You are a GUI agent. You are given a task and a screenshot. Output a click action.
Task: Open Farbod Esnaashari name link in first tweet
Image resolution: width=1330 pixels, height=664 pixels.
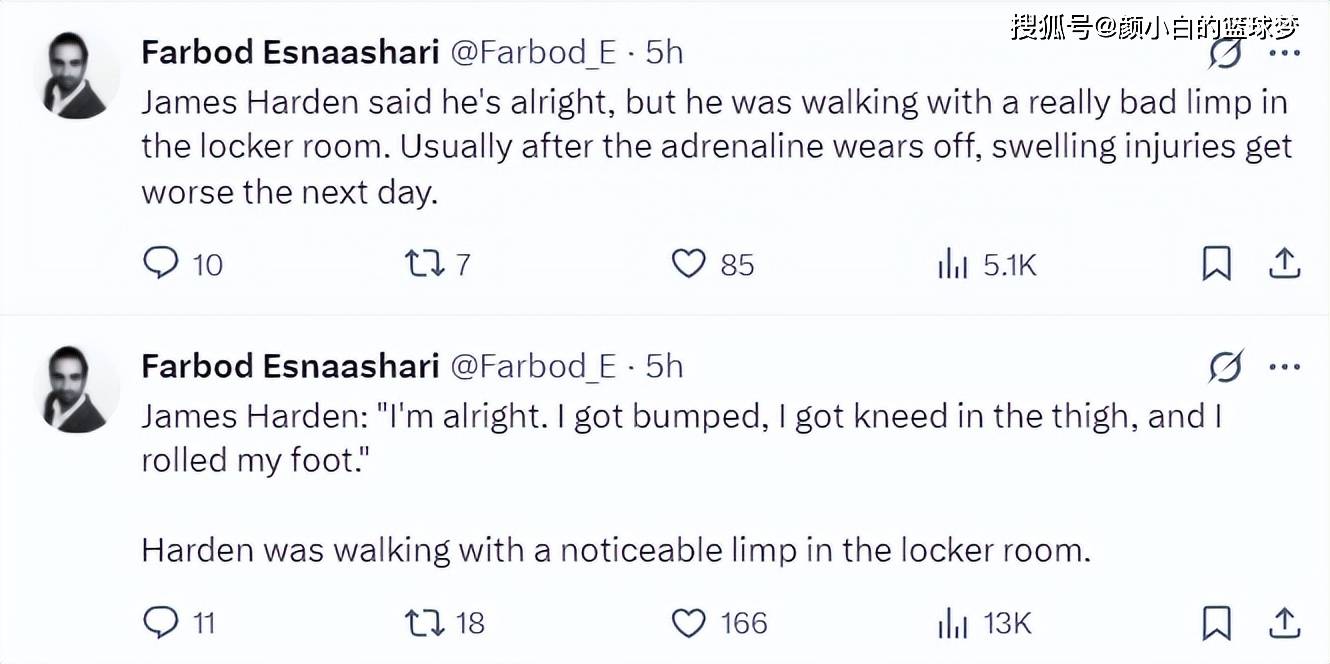tap(291, 52)
